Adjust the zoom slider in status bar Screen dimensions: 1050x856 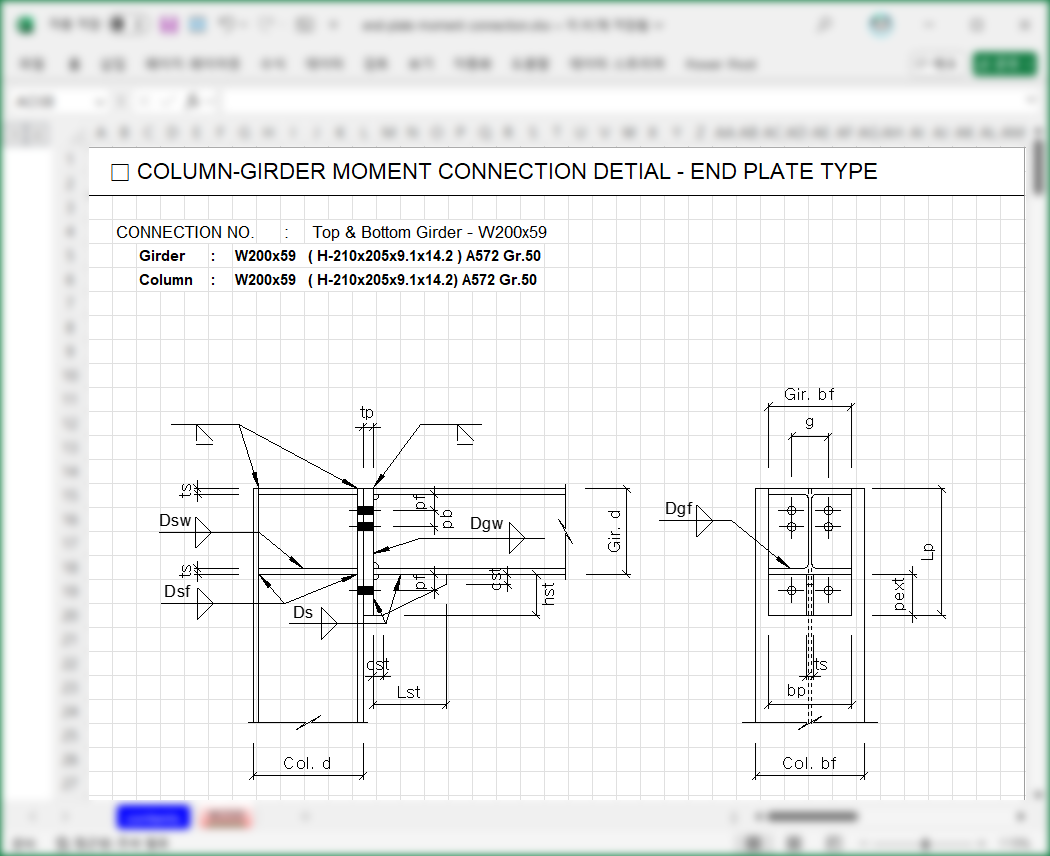tap(926, 841)
